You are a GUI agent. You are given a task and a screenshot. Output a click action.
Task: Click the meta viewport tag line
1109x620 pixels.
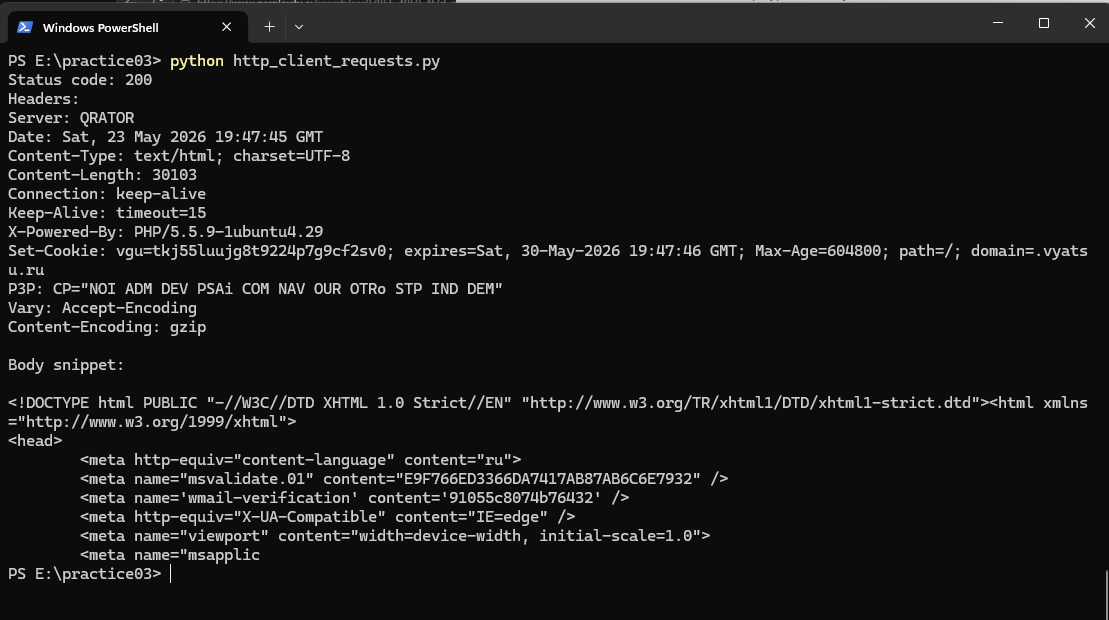point(395,536)
